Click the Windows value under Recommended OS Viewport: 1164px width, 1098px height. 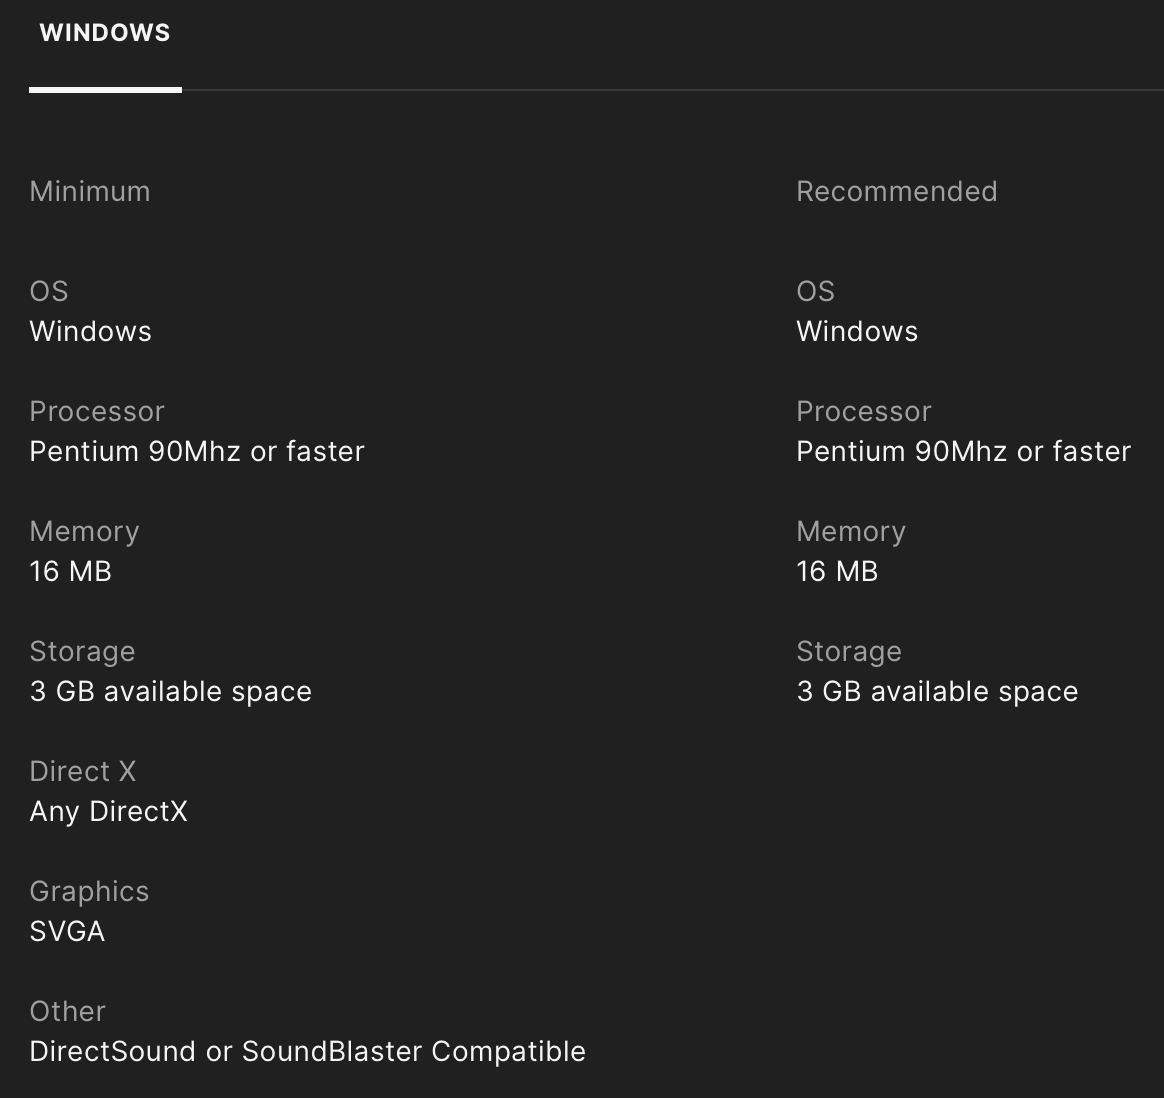[x=857, y=331]
